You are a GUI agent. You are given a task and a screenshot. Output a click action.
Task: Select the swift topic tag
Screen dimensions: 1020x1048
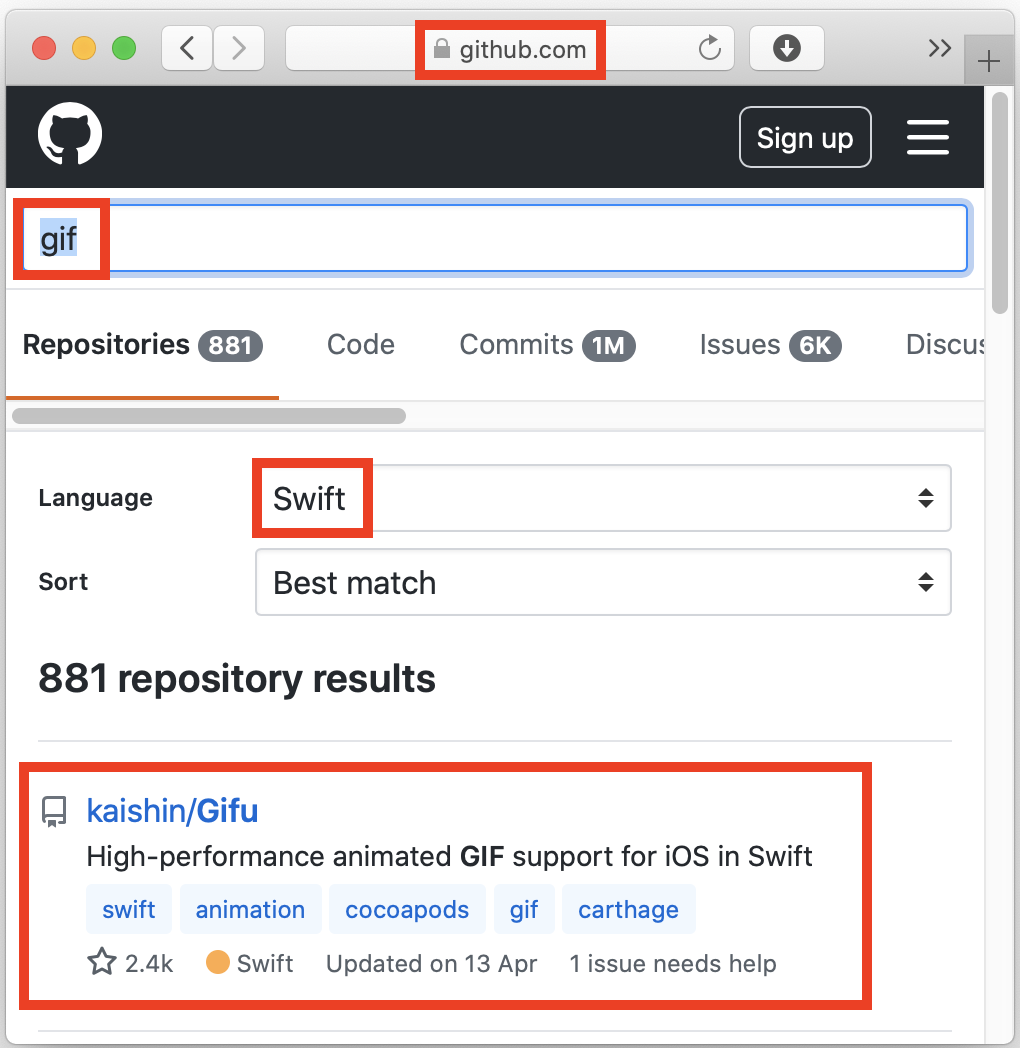[x=128, y=910]
